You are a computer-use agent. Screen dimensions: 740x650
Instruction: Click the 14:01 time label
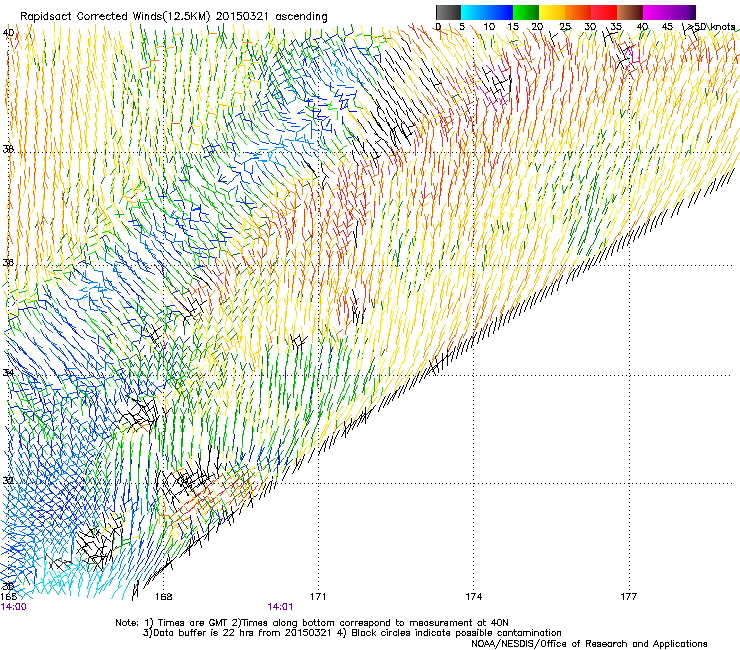point(280,607)
